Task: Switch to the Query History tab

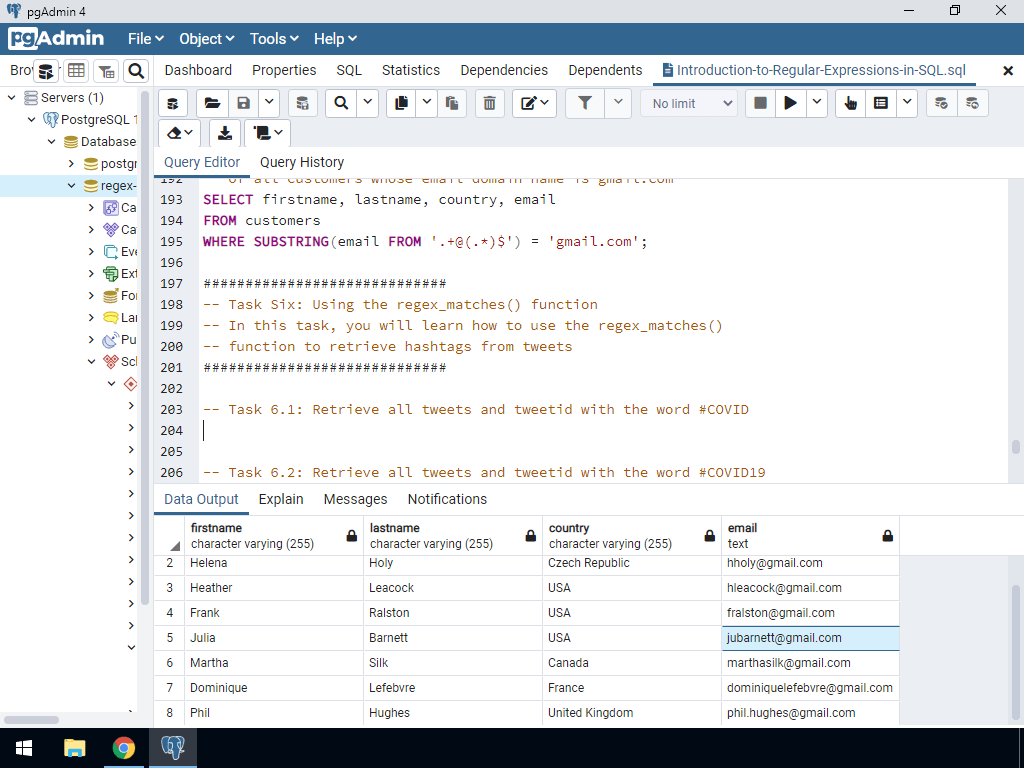Action: (x=301, y=161)
